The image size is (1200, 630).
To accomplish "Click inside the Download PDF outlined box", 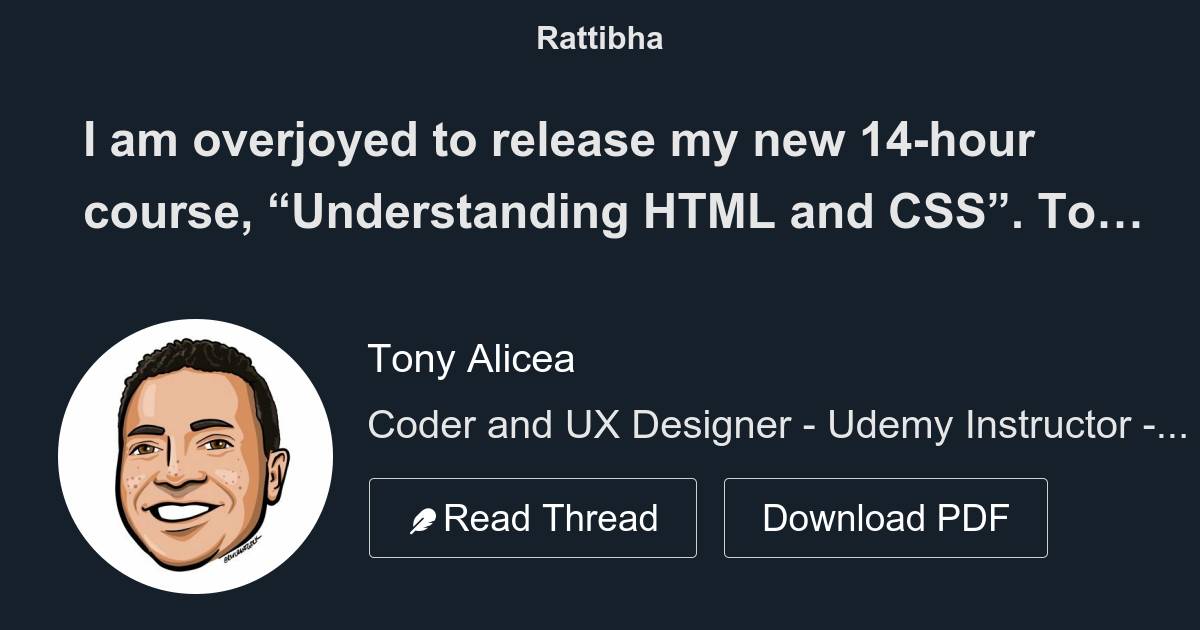I will (x=885, y=517).
